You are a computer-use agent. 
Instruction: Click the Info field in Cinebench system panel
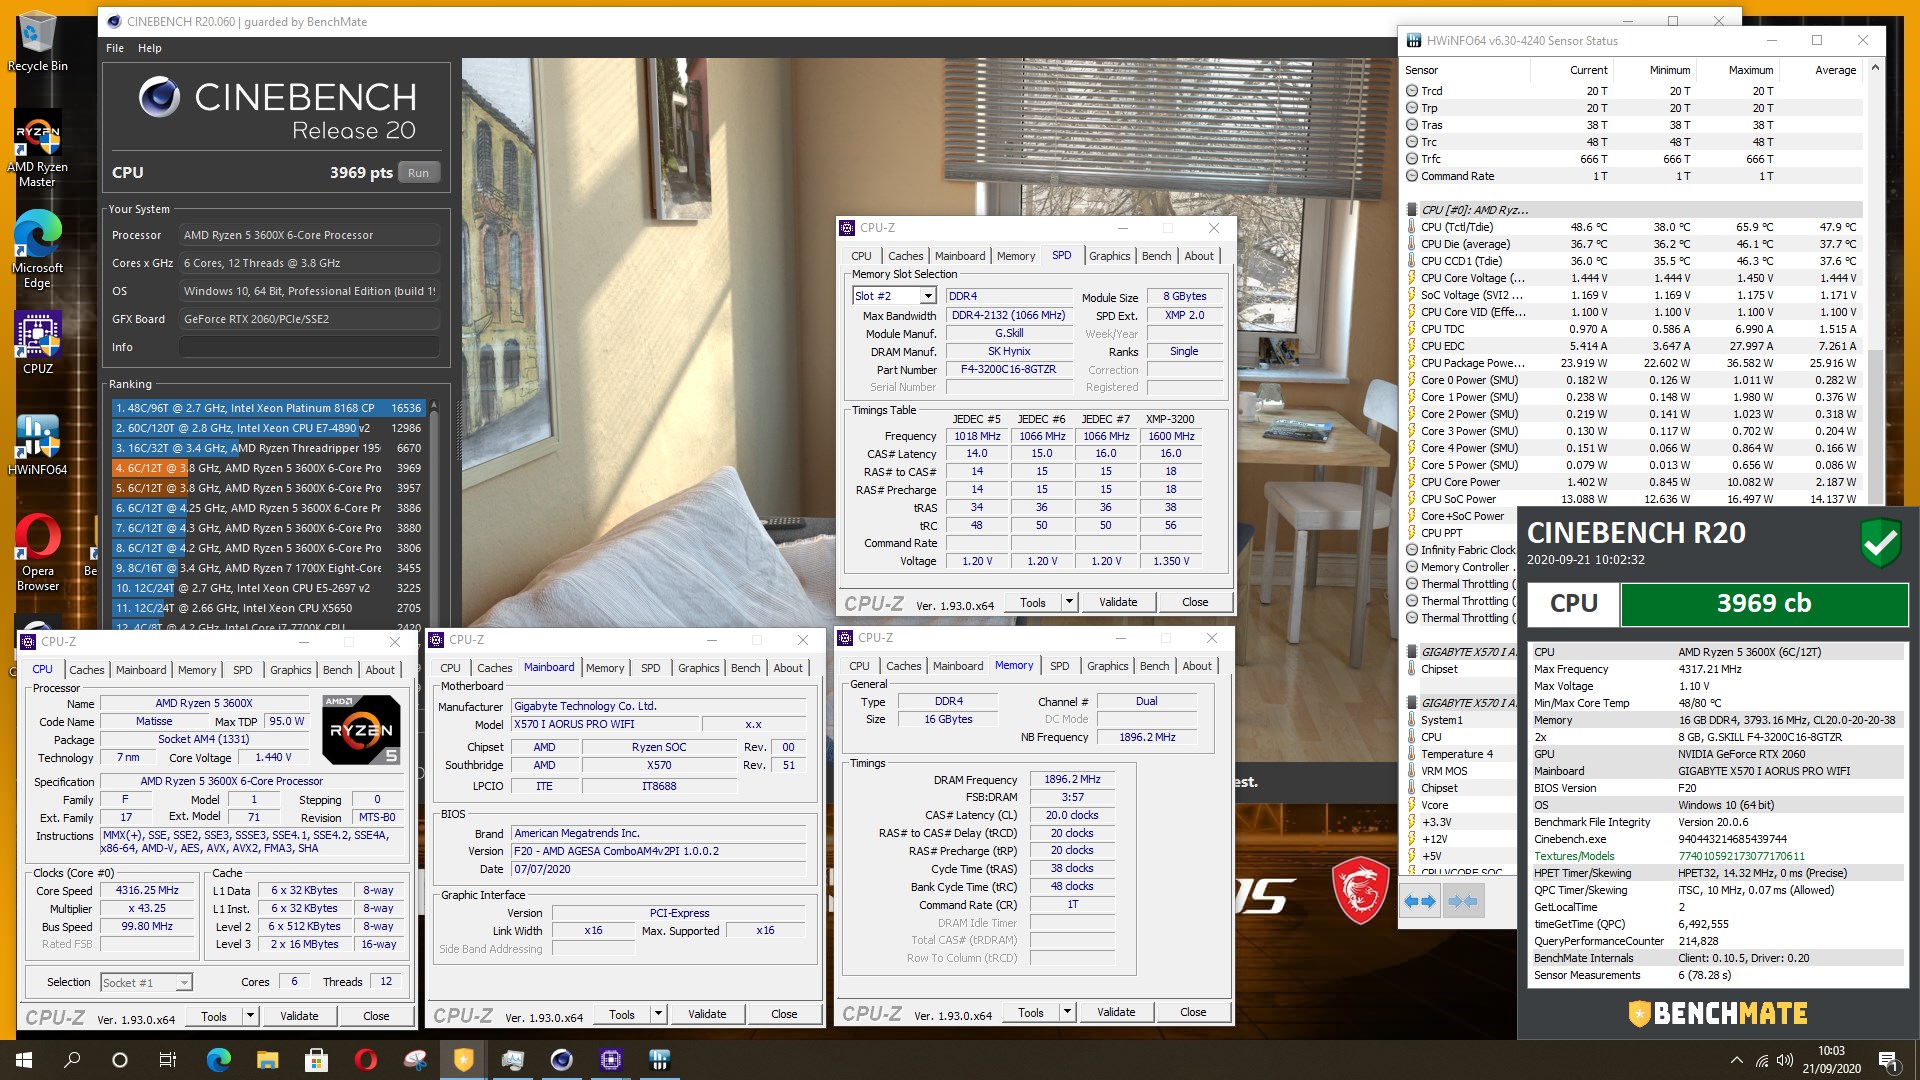click(309, 347)
